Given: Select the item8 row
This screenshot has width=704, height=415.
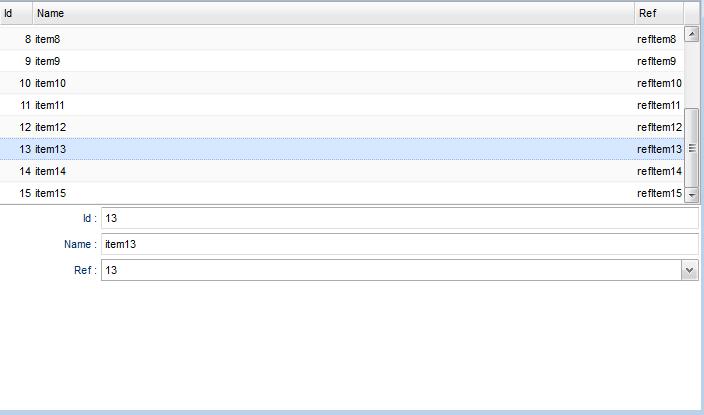Looking at the screenshot, I should tap(342, 39).
